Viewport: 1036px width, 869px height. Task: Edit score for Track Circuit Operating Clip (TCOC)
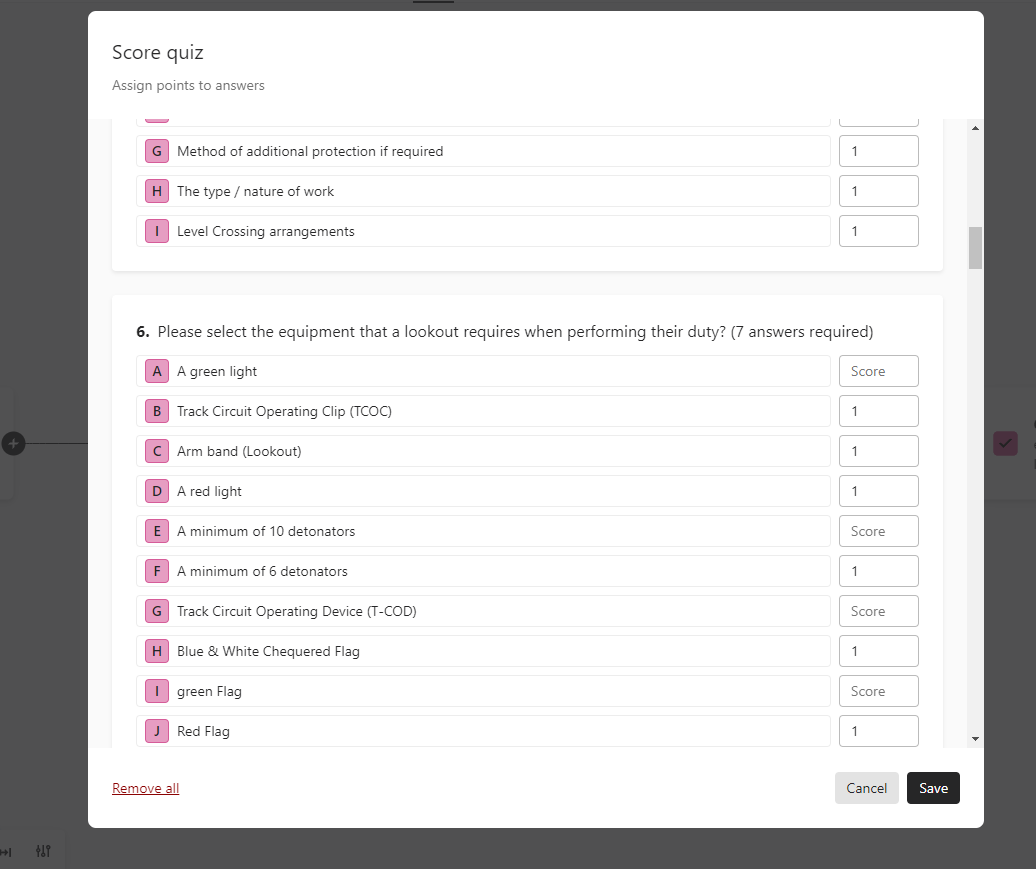879,411
